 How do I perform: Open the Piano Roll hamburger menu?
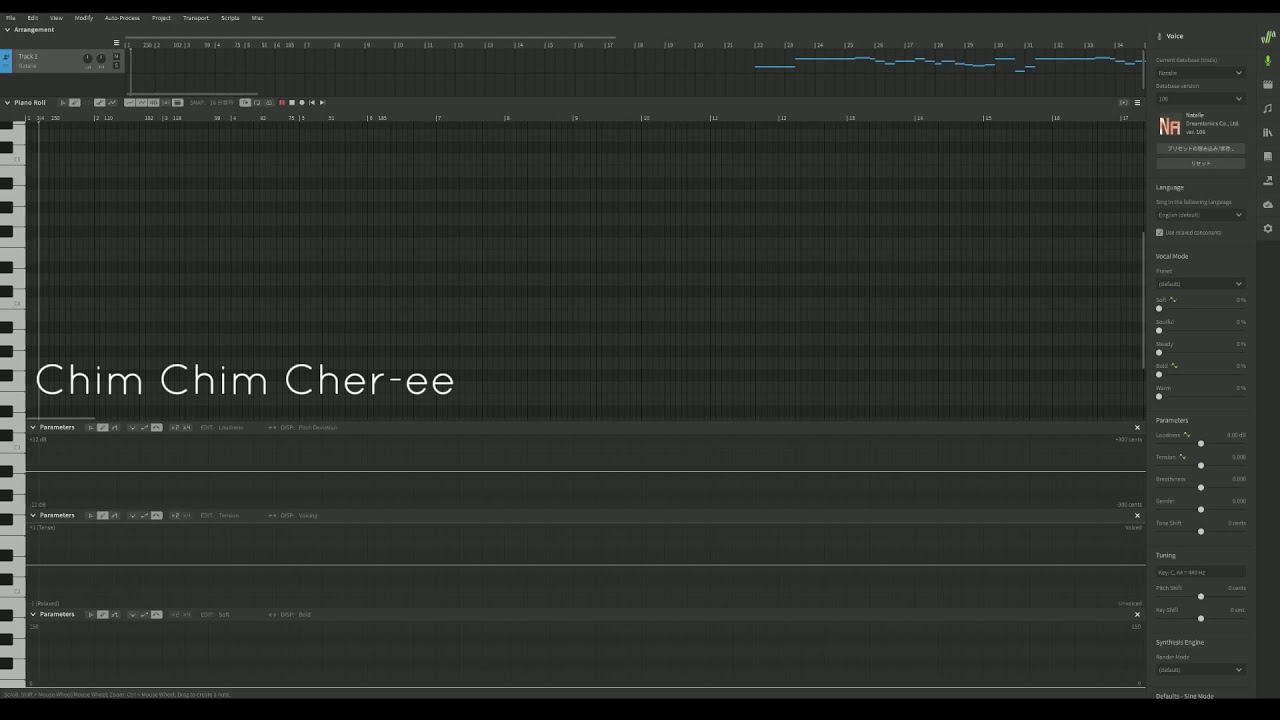1137,102
